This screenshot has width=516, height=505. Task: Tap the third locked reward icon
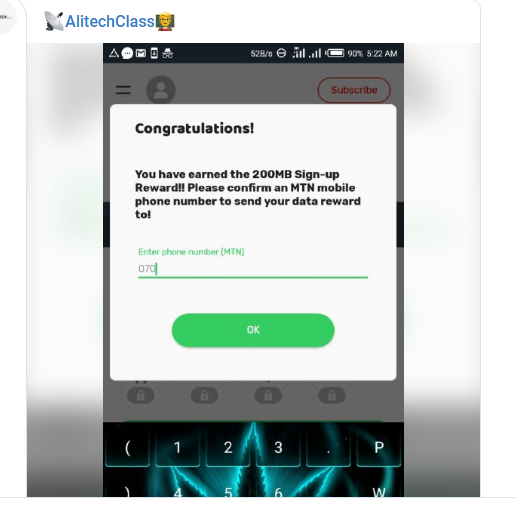(268, 395)
